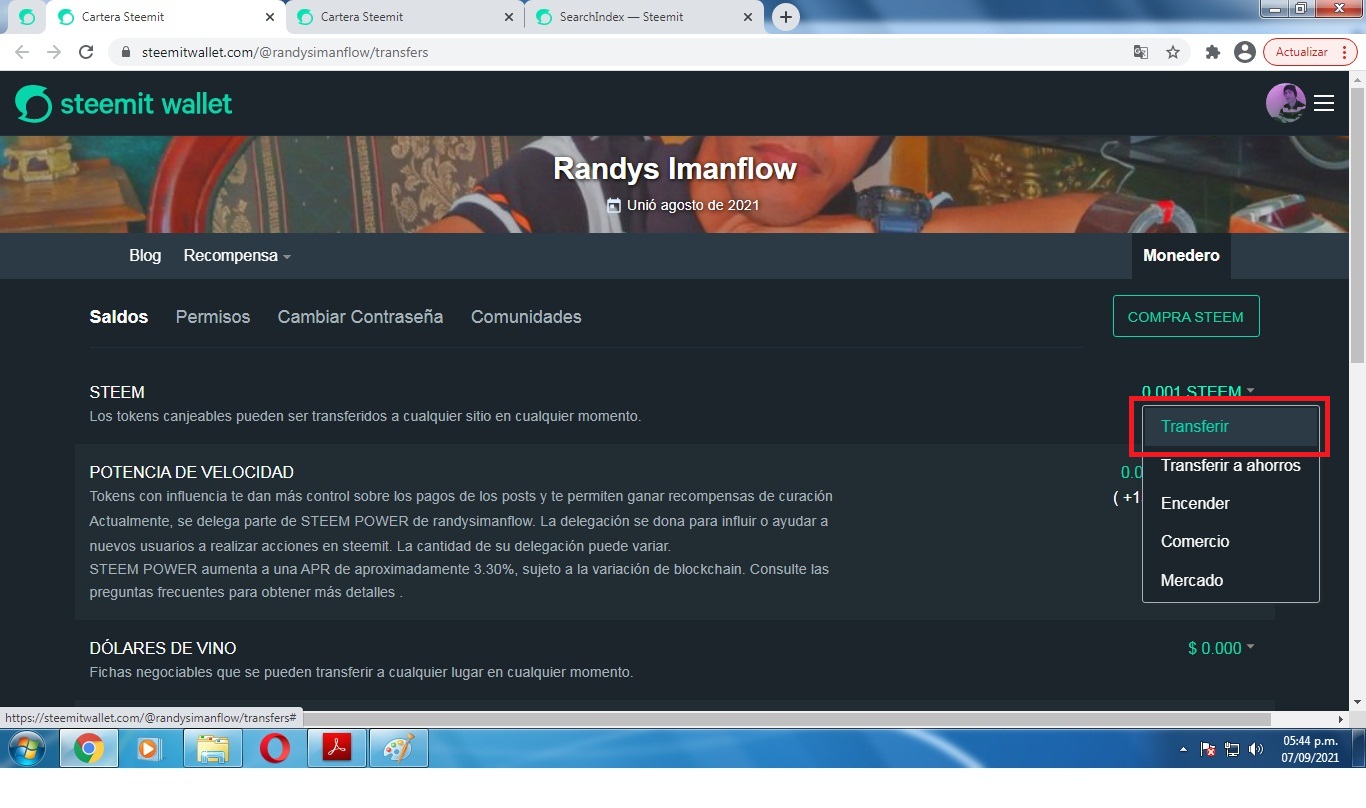Open the Opera browser taskbar icon
Image resolution: width=1366 pixels, height=808 pixels.
(x=274, y=749)
